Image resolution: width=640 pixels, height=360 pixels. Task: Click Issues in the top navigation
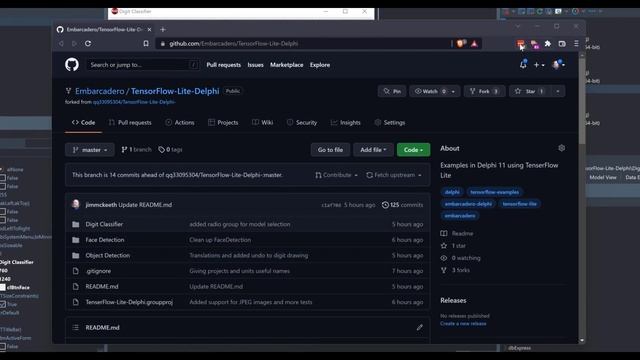pyautogui.click(x=256, y=65)
